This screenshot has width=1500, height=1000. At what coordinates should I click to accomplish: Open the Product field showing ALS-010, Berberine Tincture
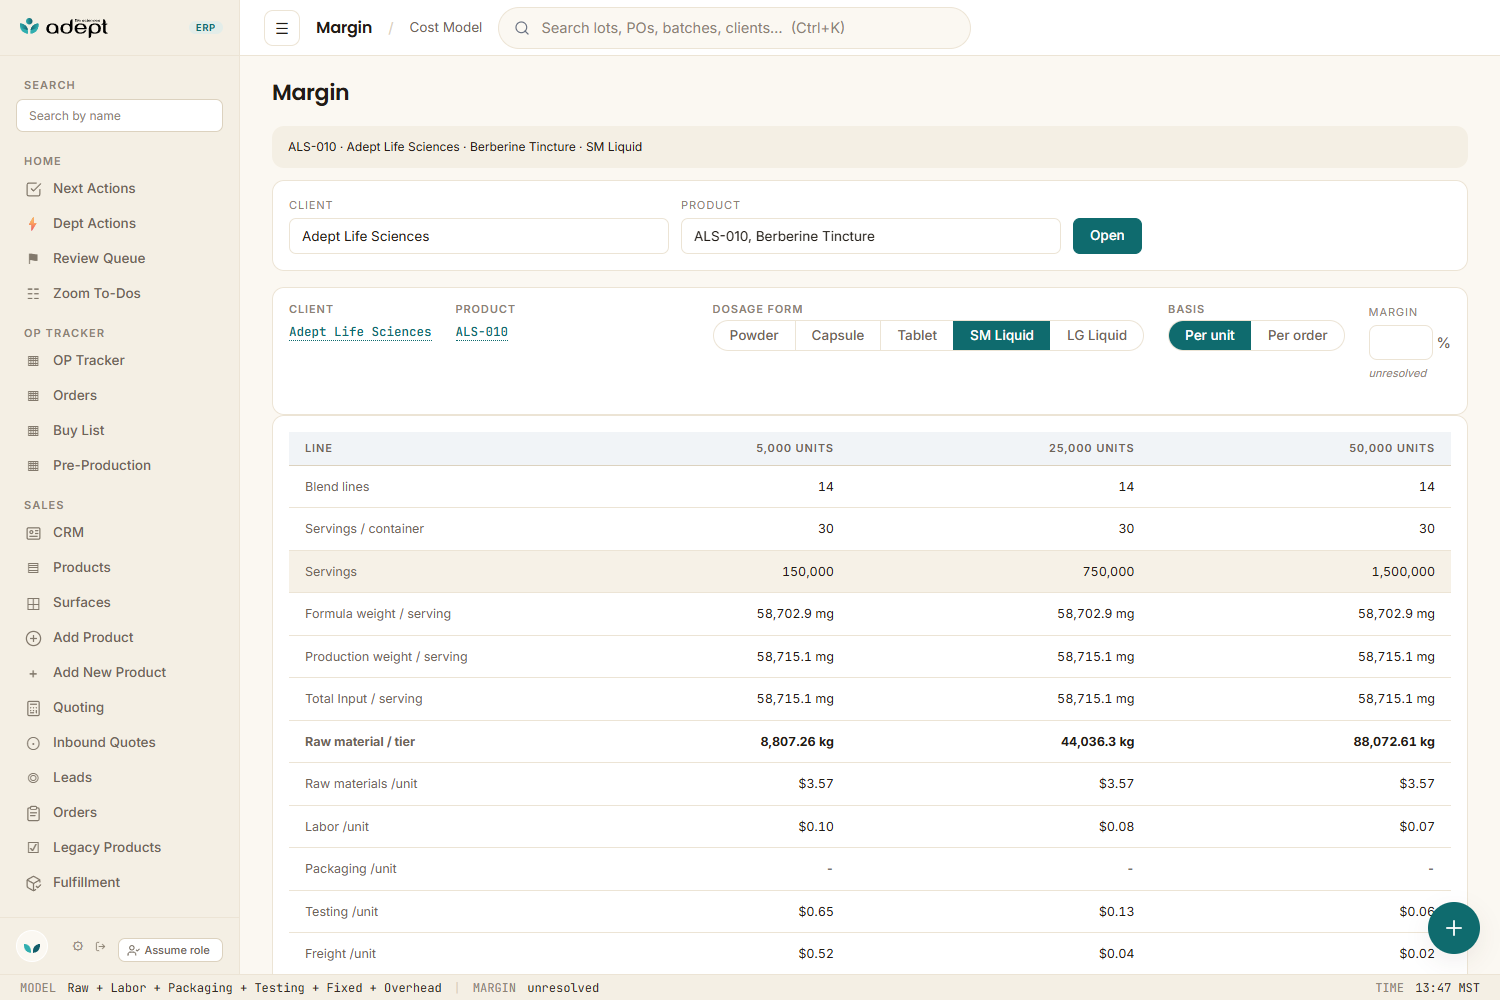tap(871, 236)
